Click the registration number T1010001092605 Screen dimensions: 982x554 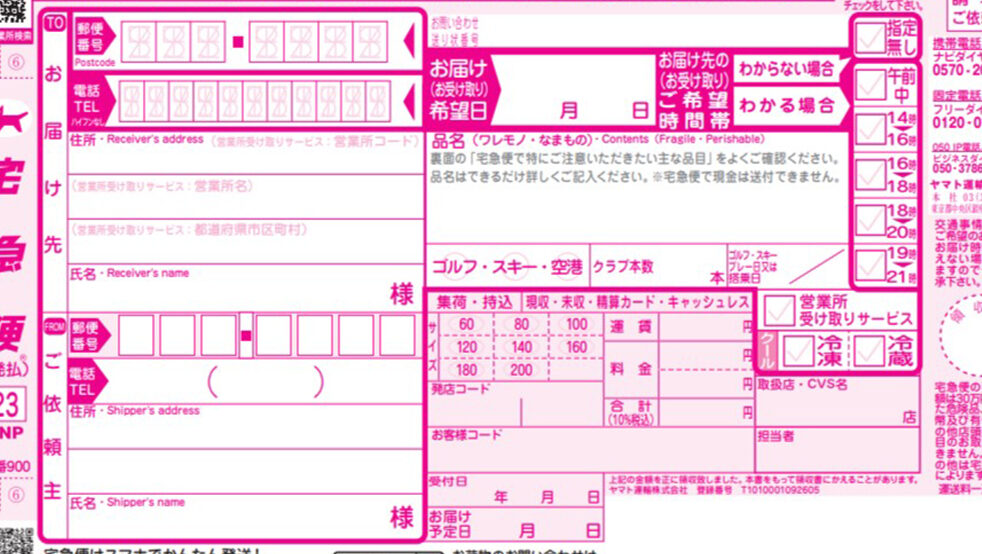780,490
